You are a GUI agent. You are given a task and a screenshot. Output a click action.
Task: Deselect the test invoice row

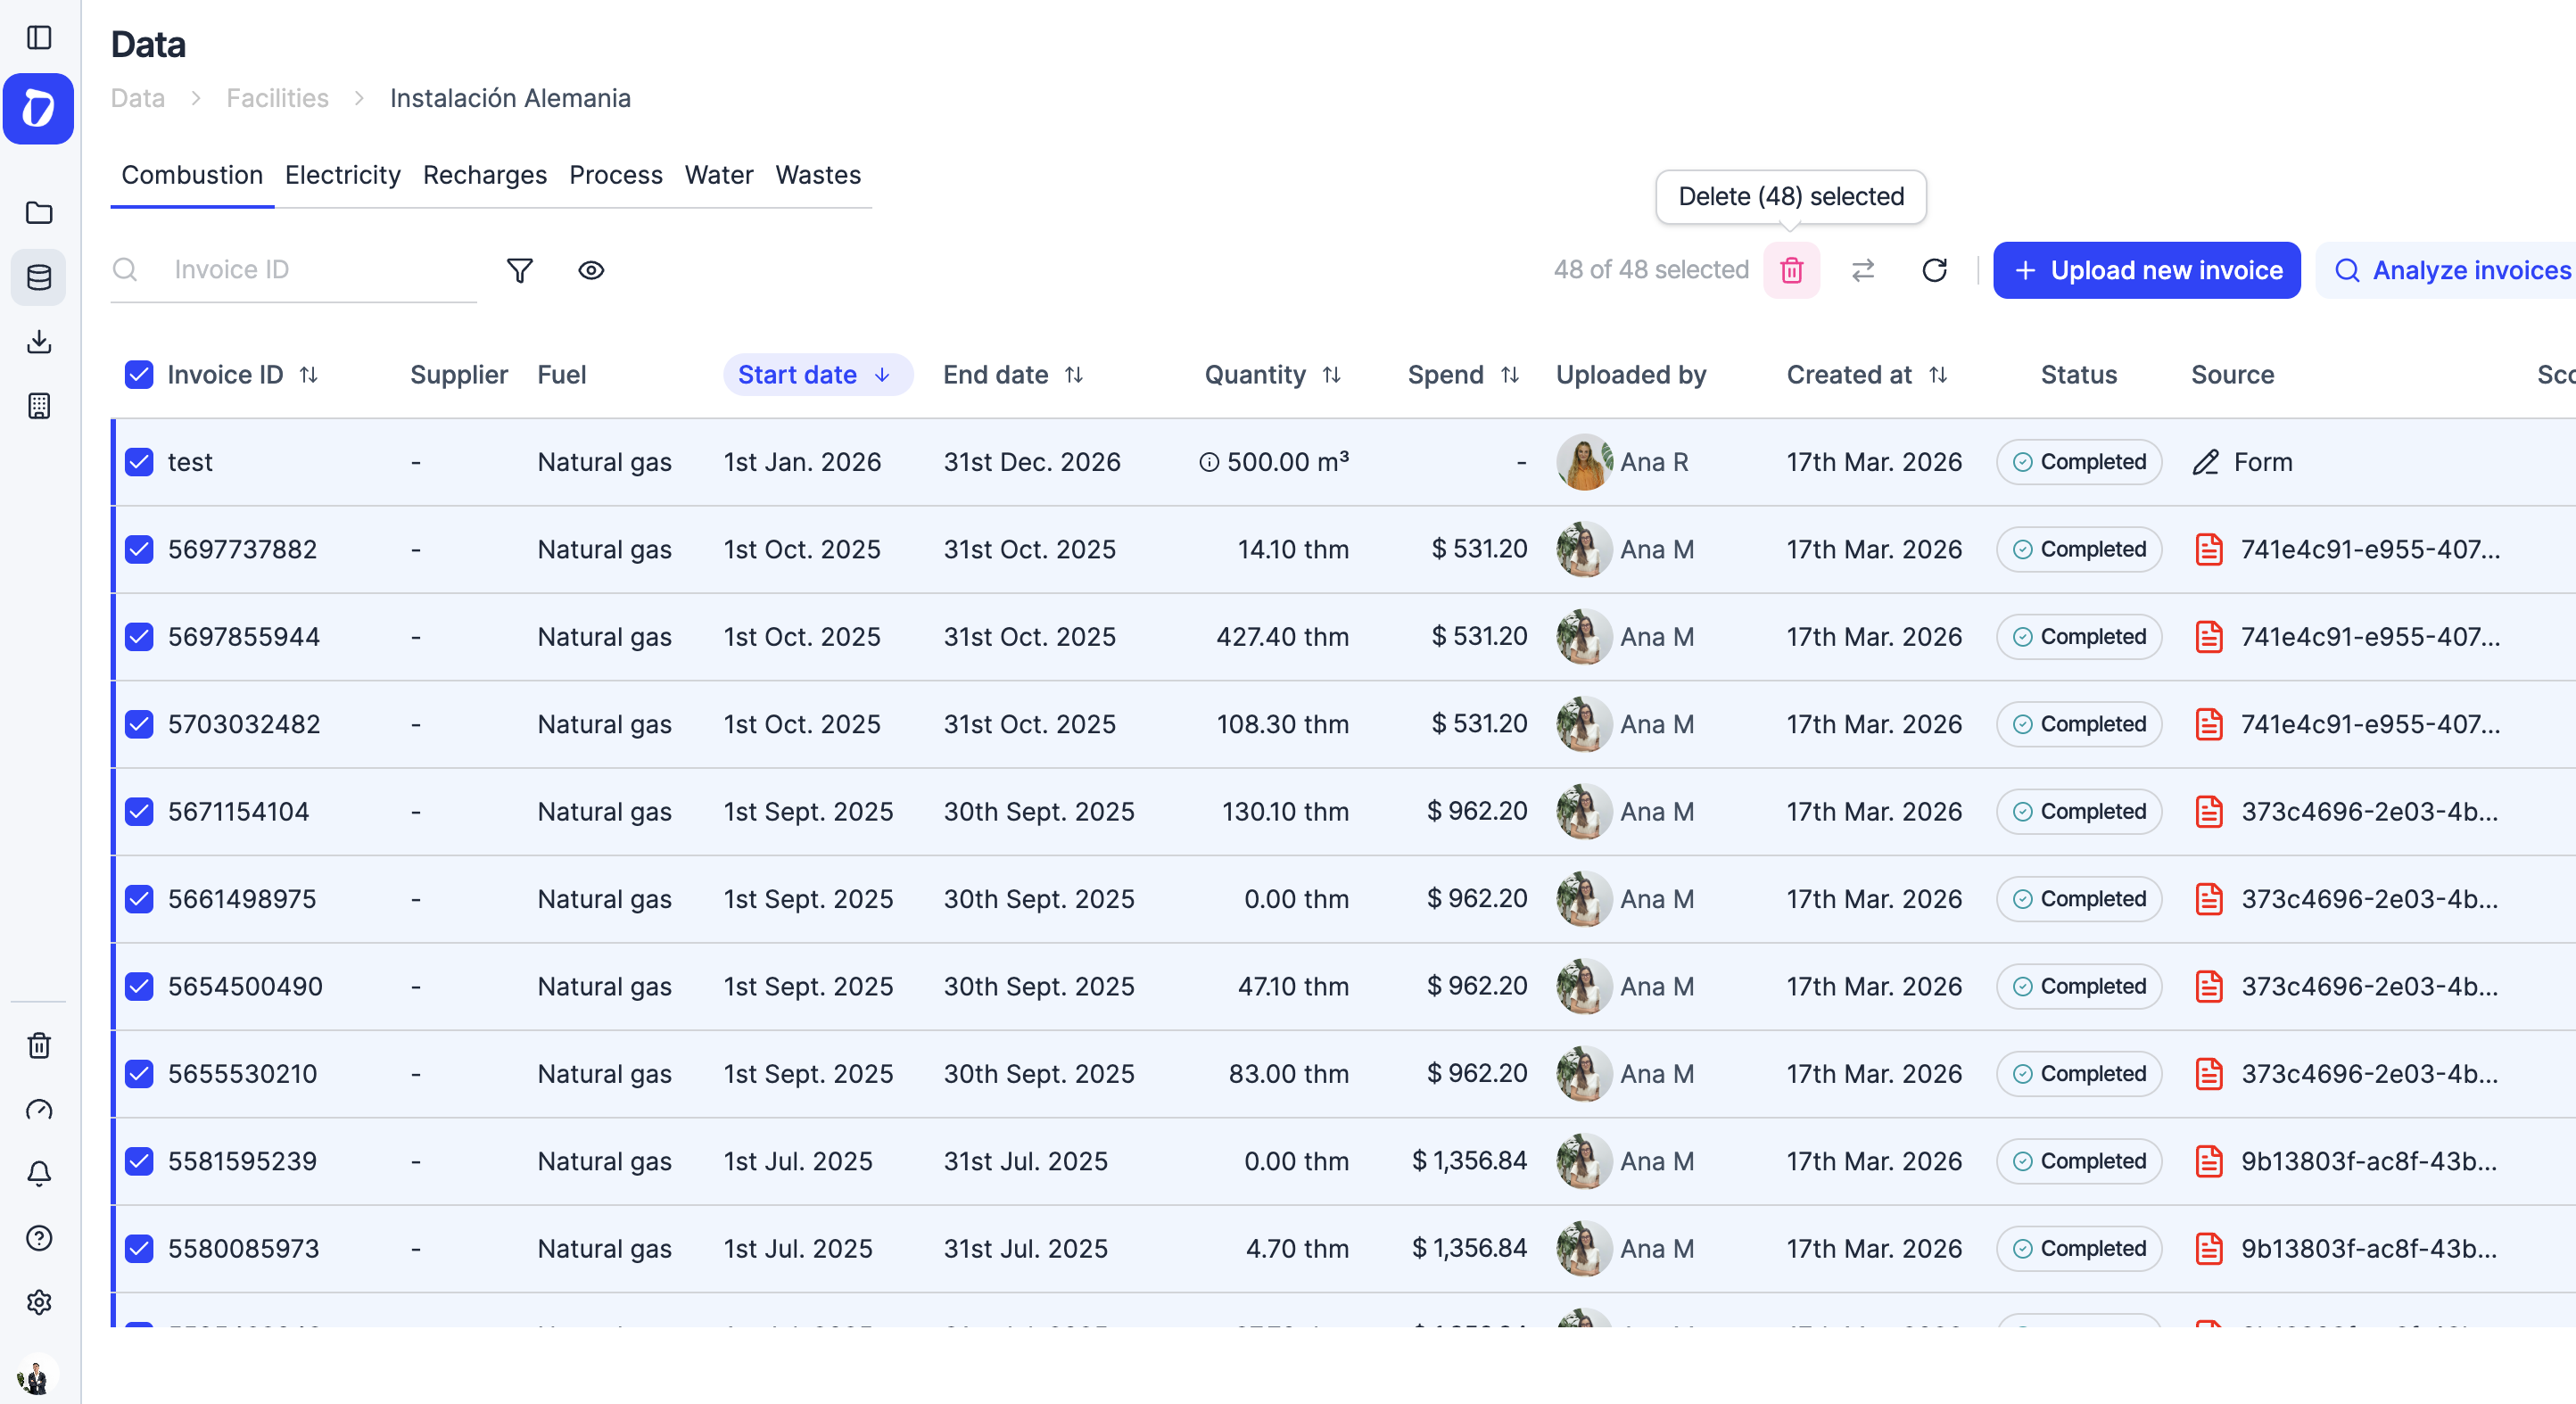138,461
